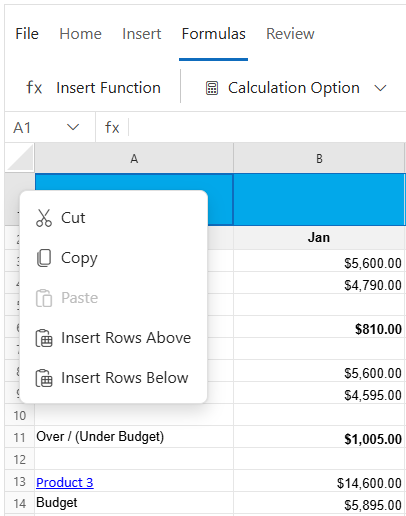Click the calculator icon beside Calculation Option

[x=212, y=88]
